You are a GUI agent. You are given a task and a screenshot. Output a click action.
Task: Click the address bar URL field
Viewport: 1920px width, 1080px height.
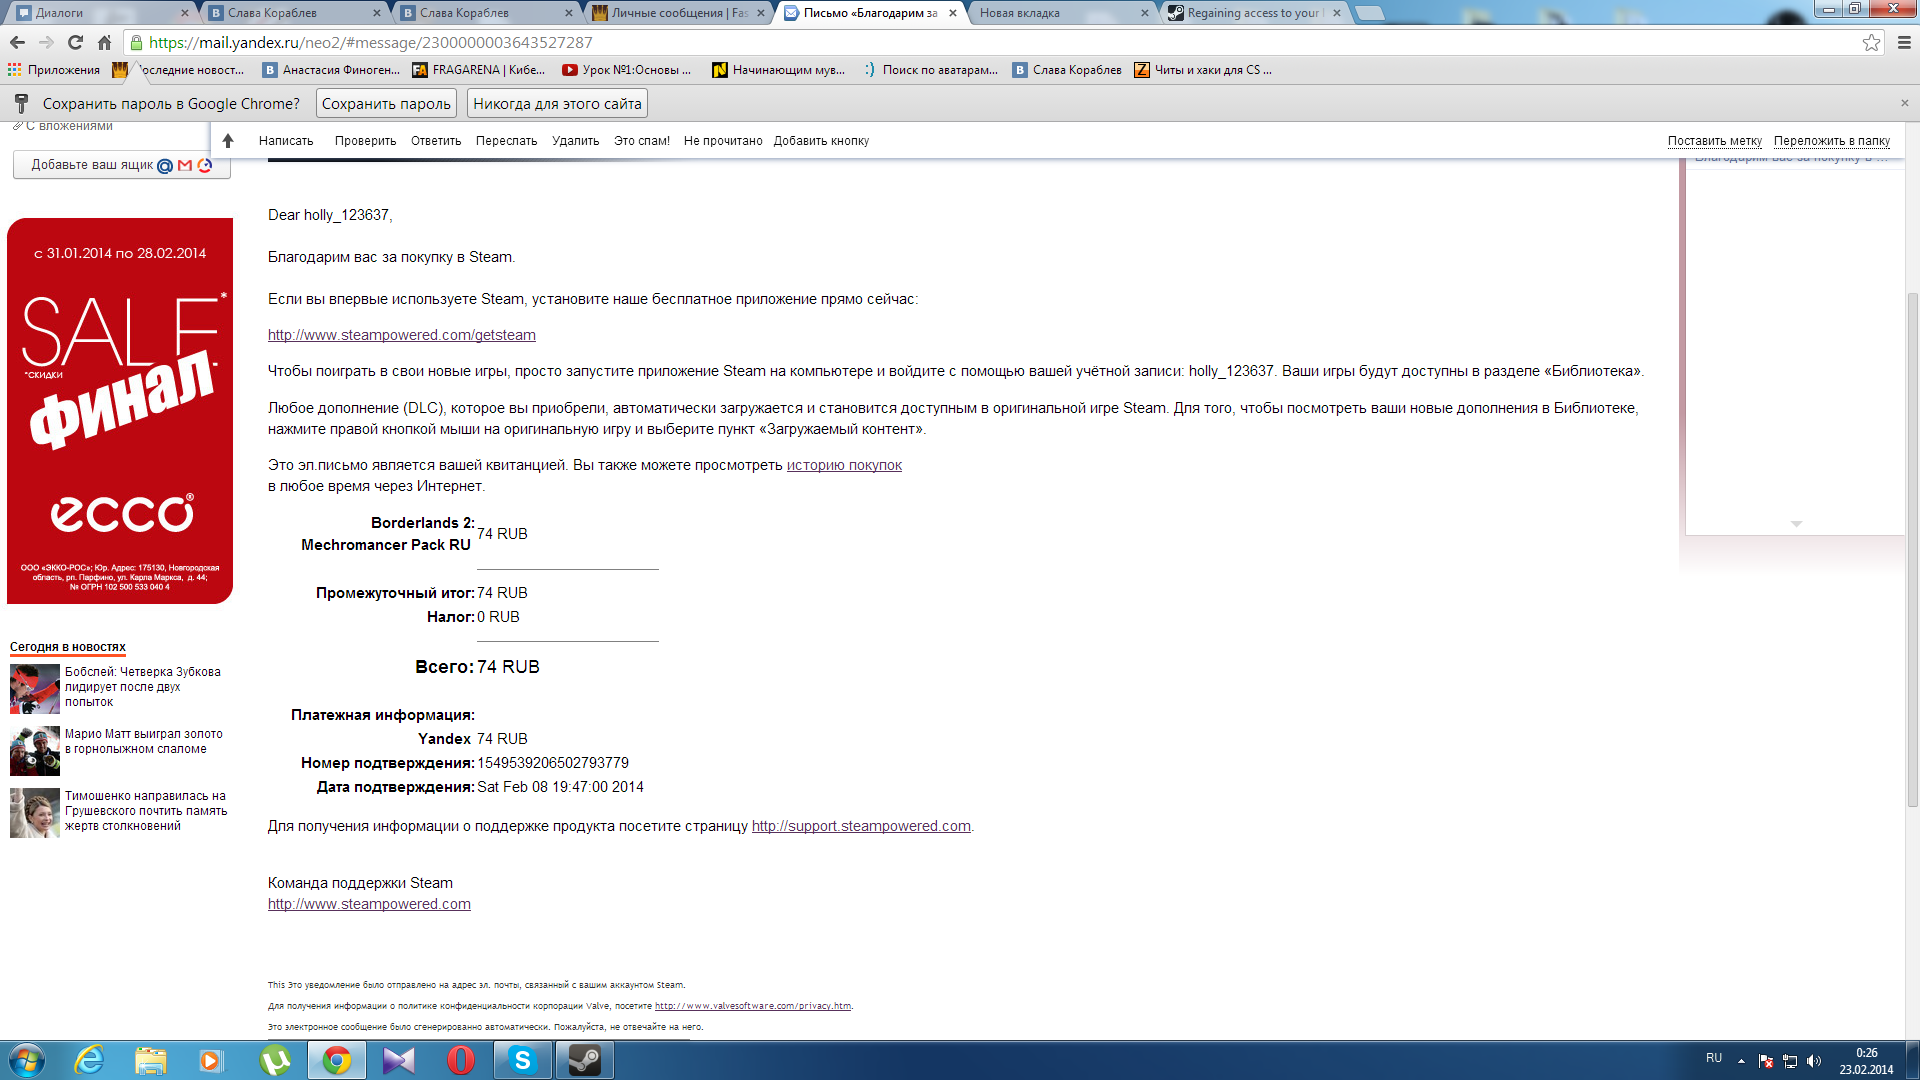(1000, 42)
